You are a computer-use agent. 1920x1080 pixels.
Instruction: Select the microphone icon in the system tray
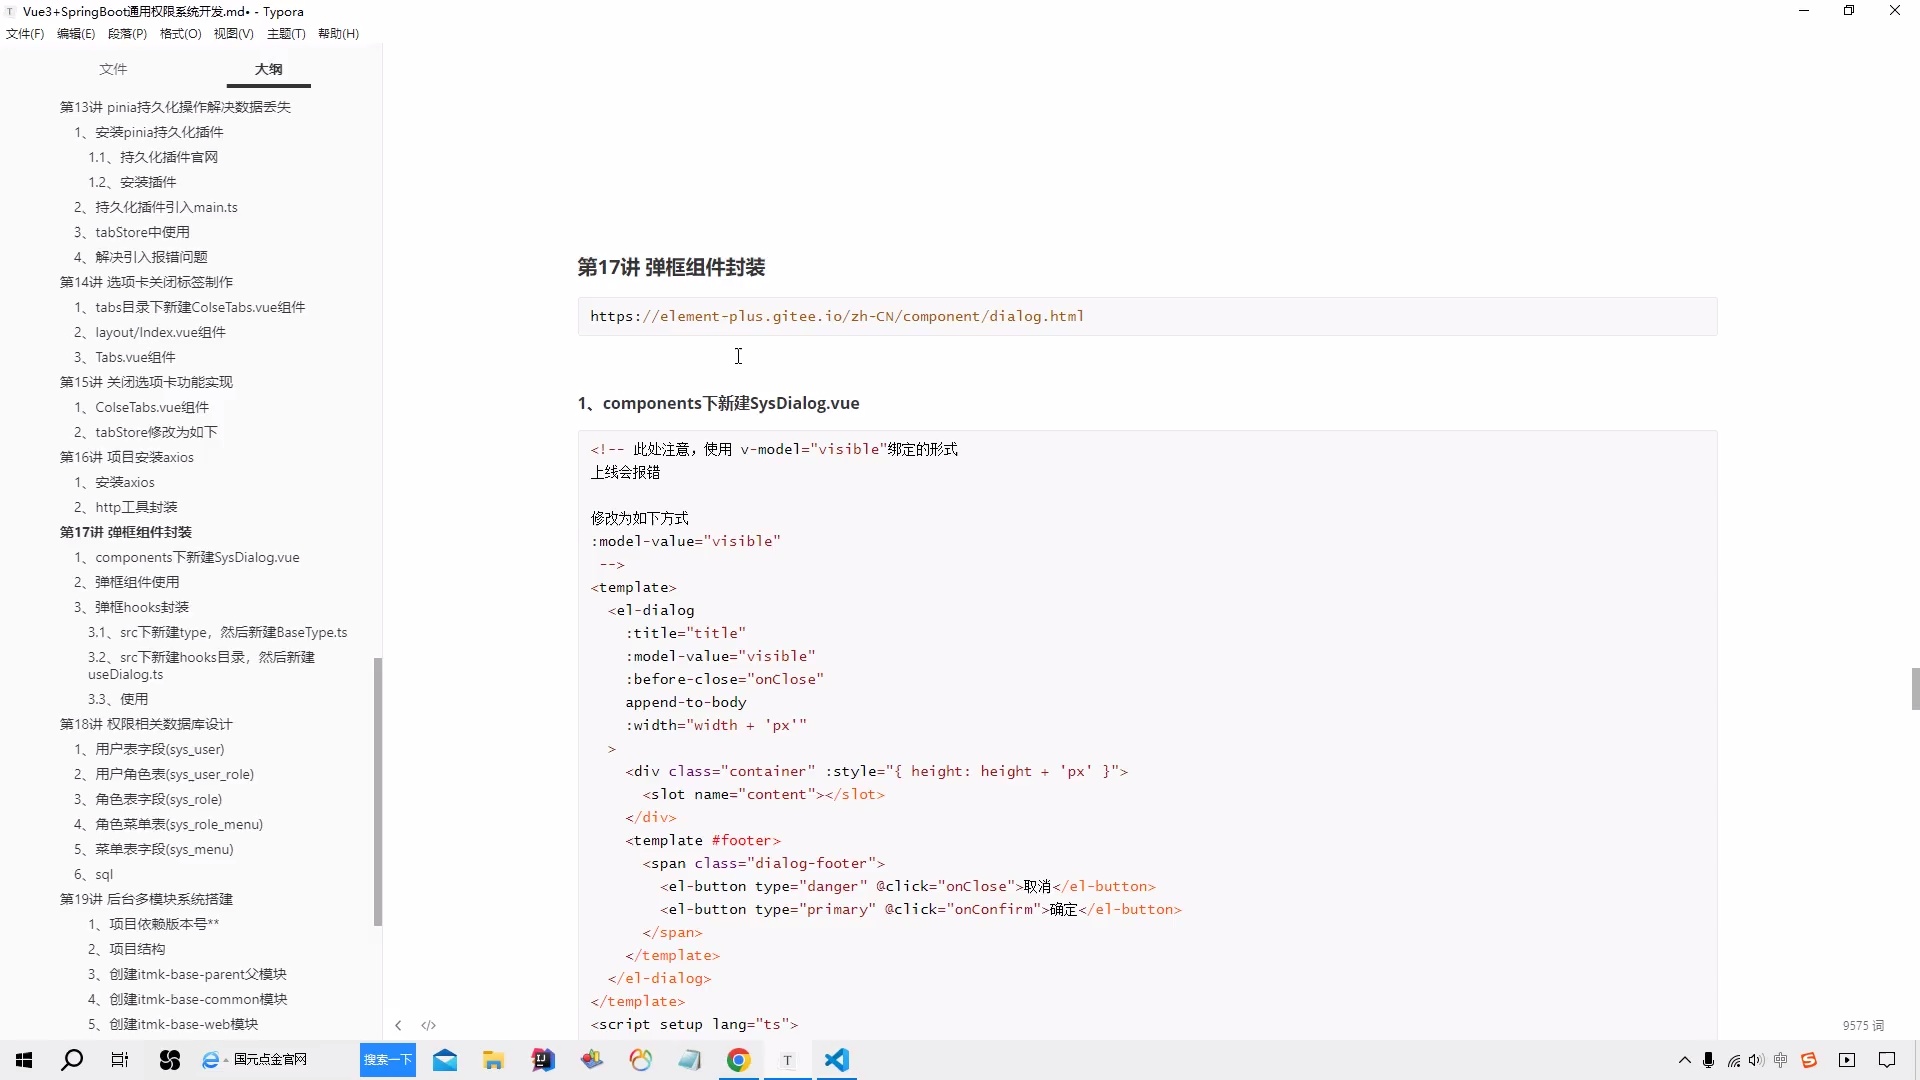tap(1710, 1060)
